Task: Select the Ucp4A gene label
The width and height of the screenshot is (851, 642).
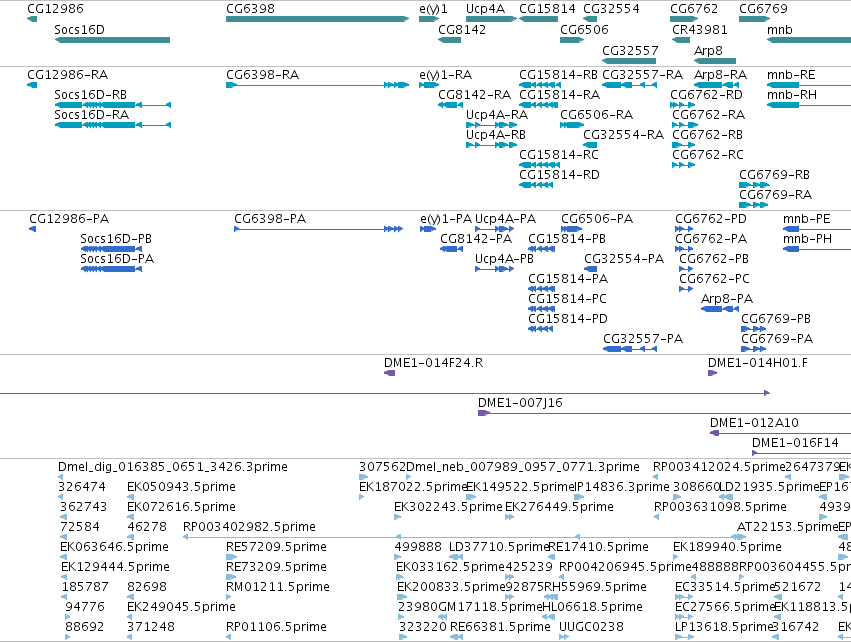Action: tap(485, 9)
